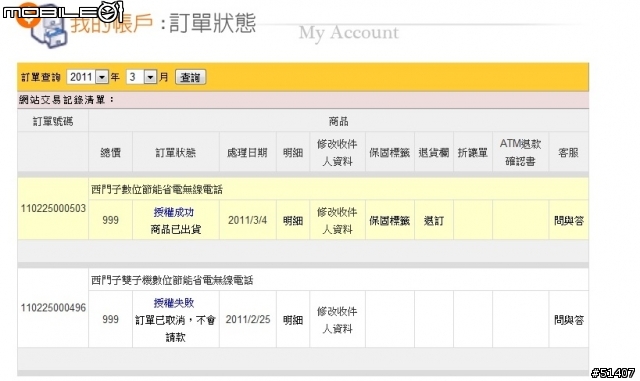Screen dimensions: 640x381
Task: Click the My Account heading text
Action: pyautogui.click(x=349, y=33)
